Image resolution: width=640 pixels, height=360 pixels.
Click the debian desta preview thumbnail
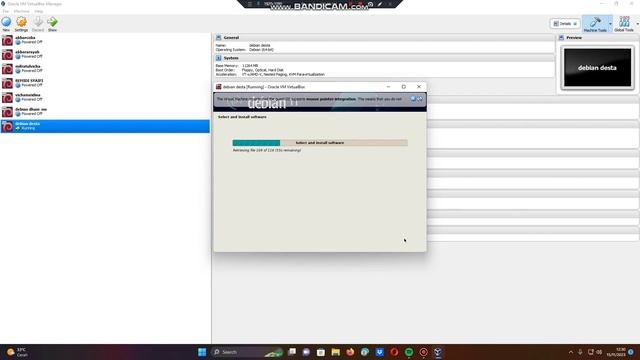click(x=597, y=68)
